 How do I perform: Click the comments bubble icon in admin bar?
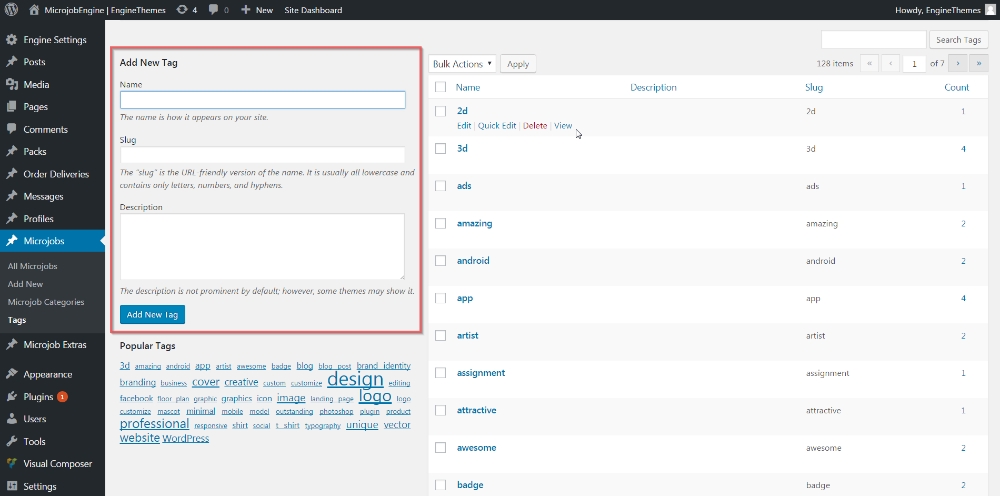coord(213,10)
